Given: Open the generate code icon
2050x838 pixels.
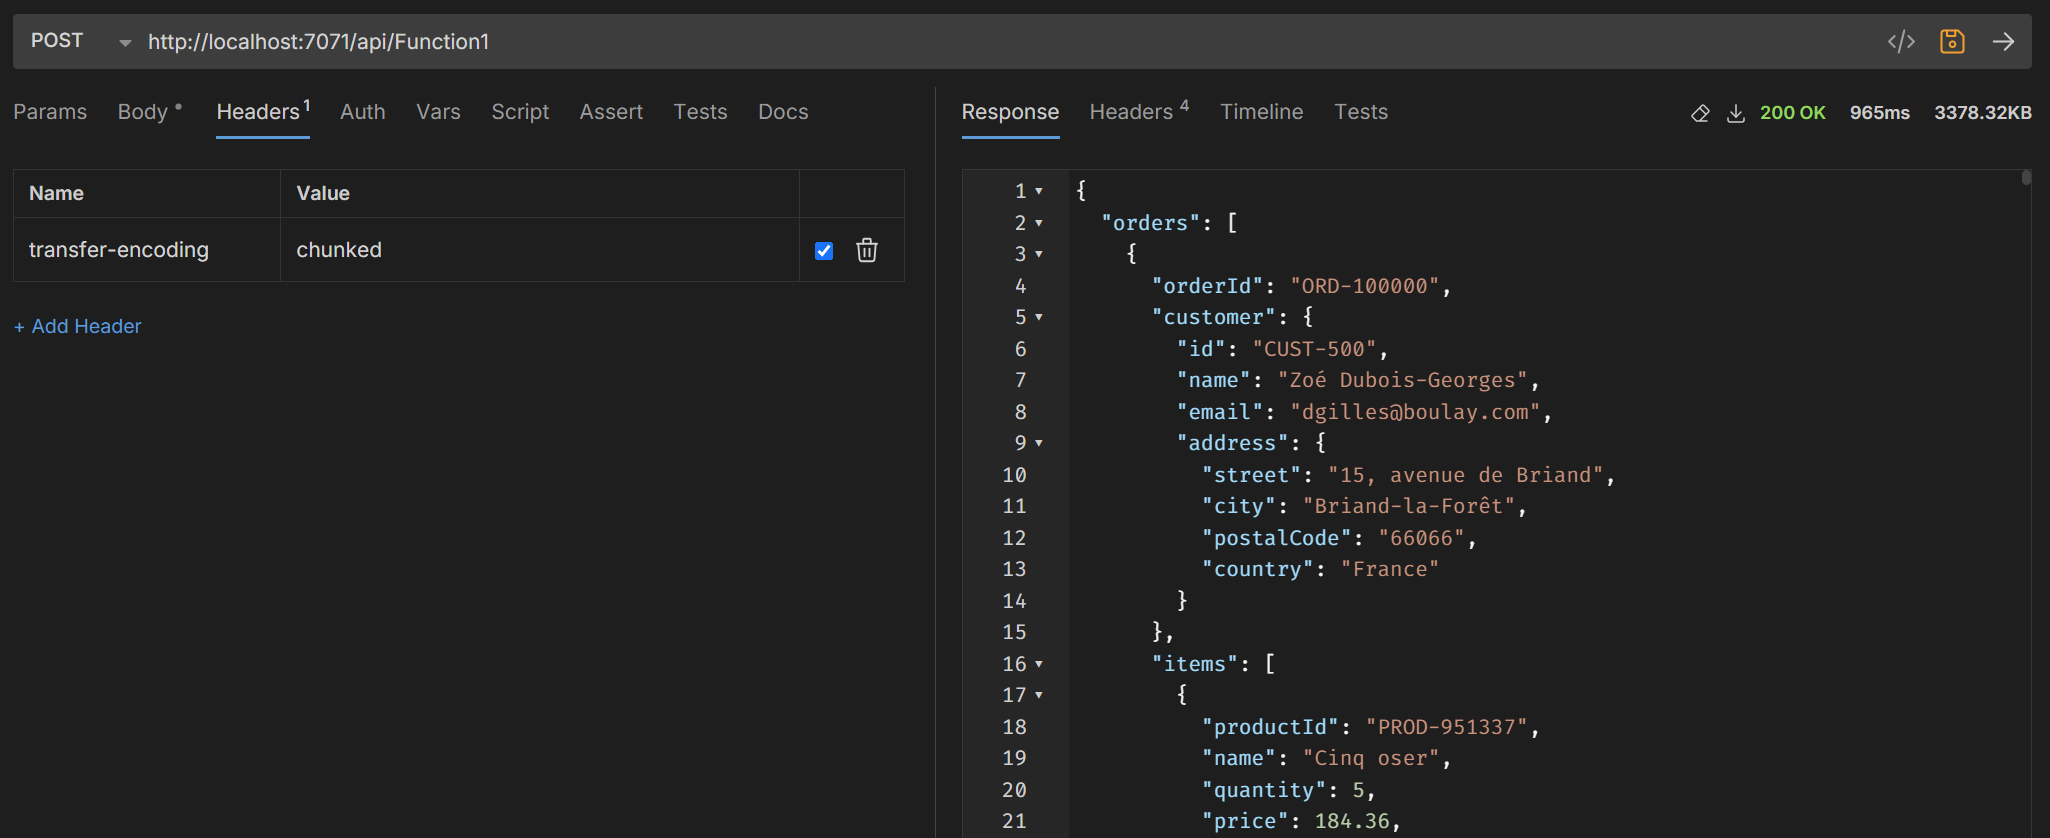Looking at the screenshot, I should pyautogui.click(x=1901, y=41).
